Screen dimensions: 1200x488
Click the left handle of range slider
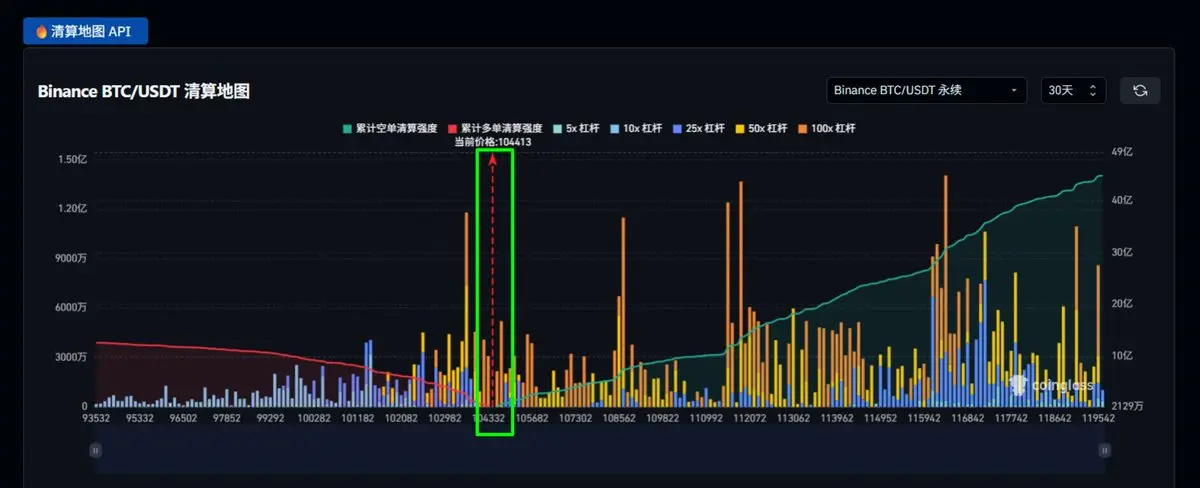click(96, 451)
